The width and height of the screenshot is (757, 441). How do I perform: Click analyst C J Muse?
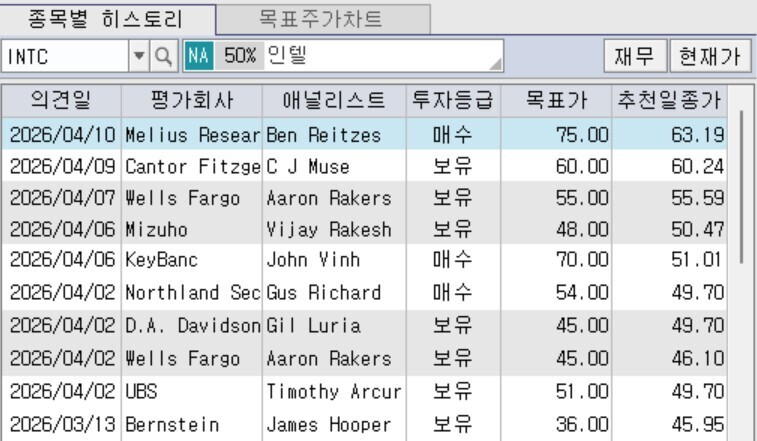[x=308, y=167]
